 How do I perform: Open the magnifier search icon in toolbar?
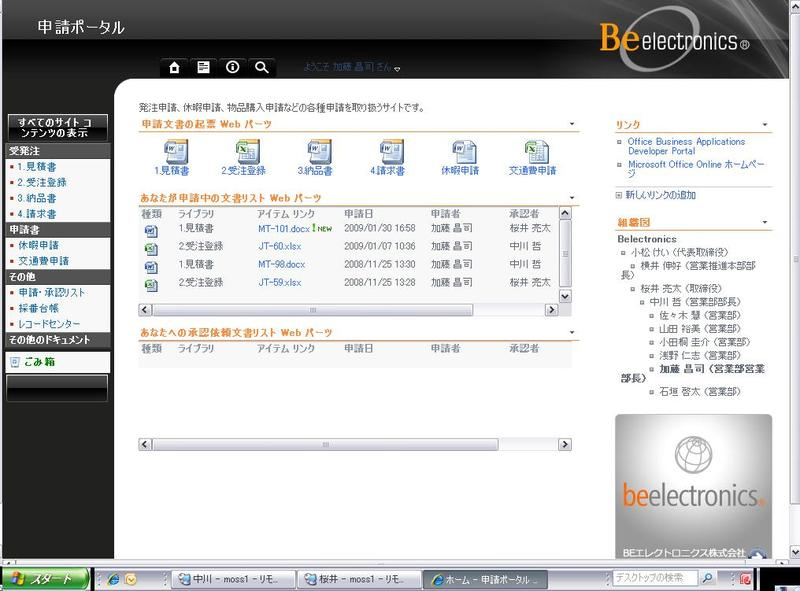point(262,67)
